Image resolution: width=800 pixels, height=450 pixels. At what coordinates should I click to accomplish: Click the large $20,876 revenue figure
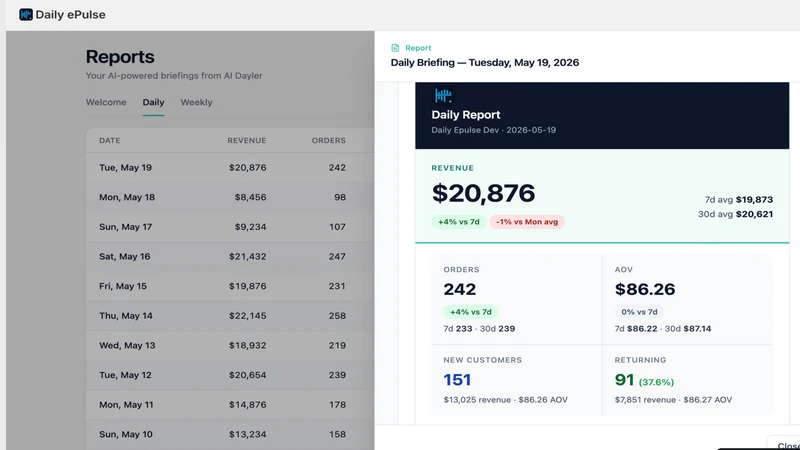coord(483,193)
